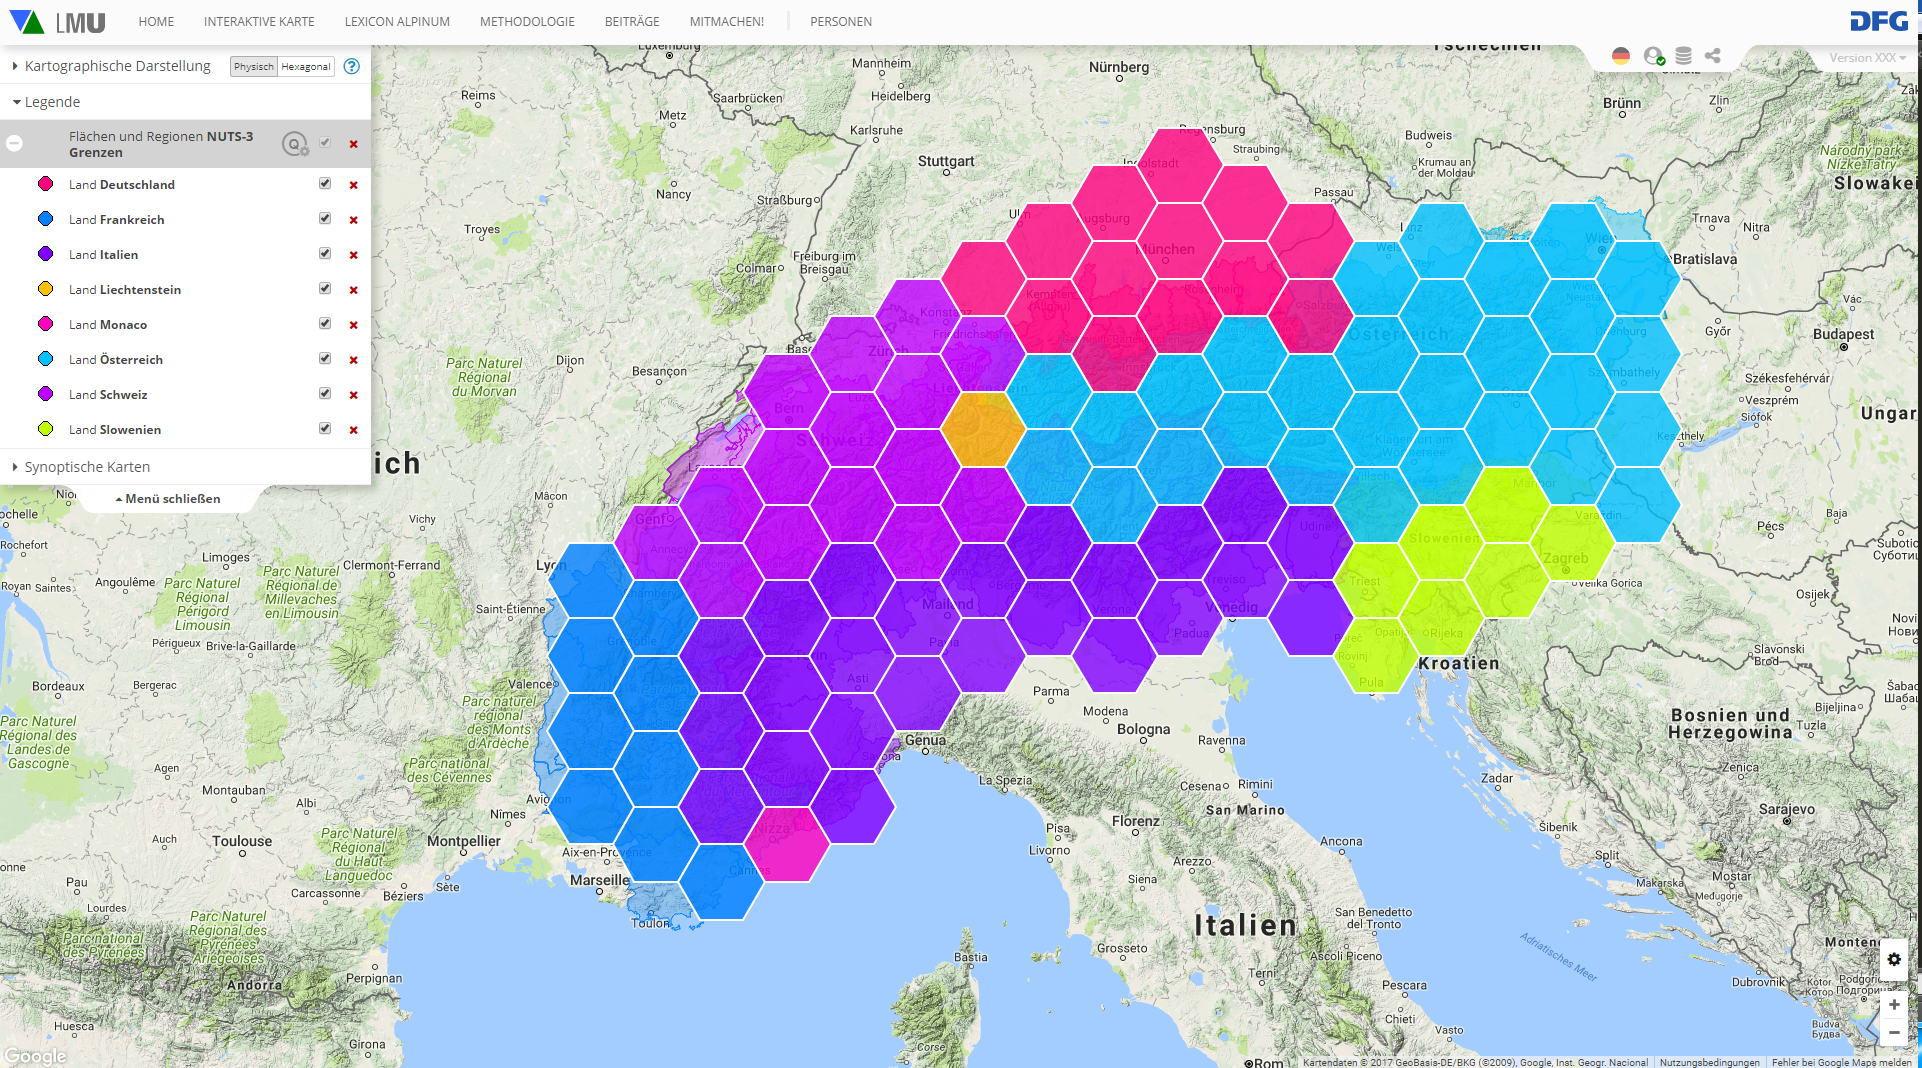Viewport: 1922px width, 1068px height.
Task: Open query settings for NUTS-3 Grenzen
Action: [x=294, y=144]
